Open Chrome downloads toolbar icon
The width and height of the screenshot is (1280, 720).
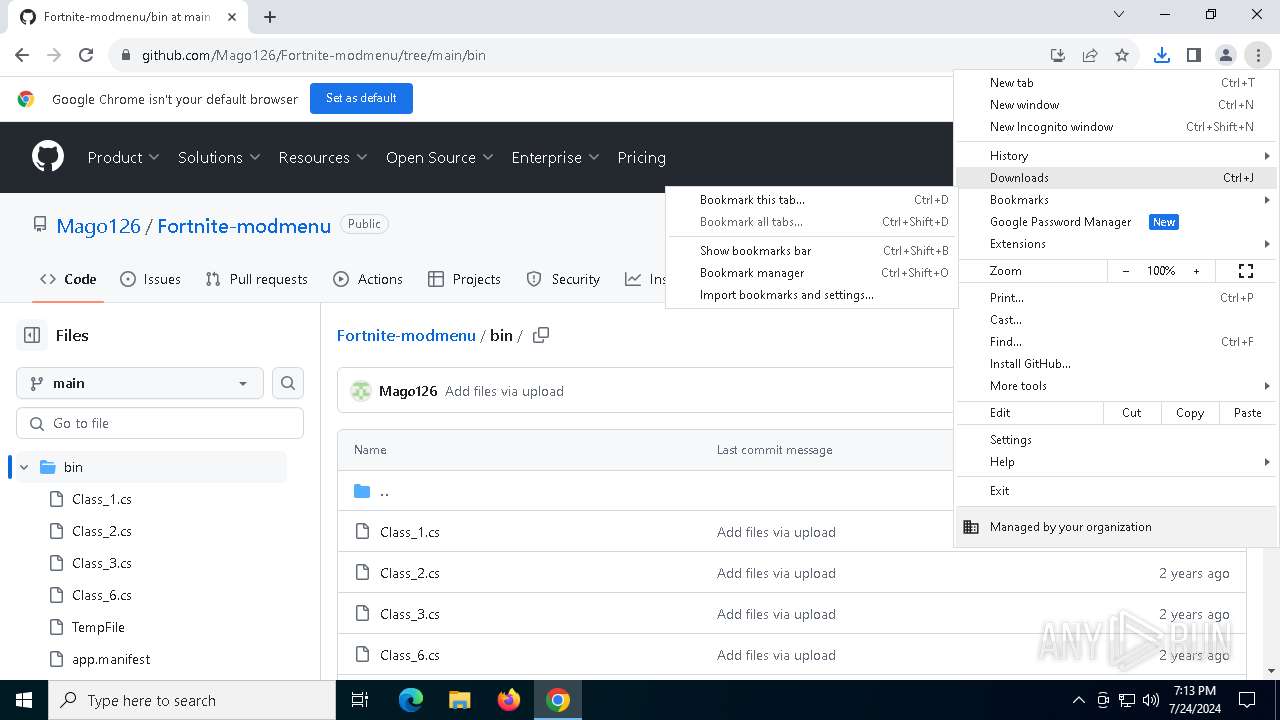click(x=1161, y=55)
